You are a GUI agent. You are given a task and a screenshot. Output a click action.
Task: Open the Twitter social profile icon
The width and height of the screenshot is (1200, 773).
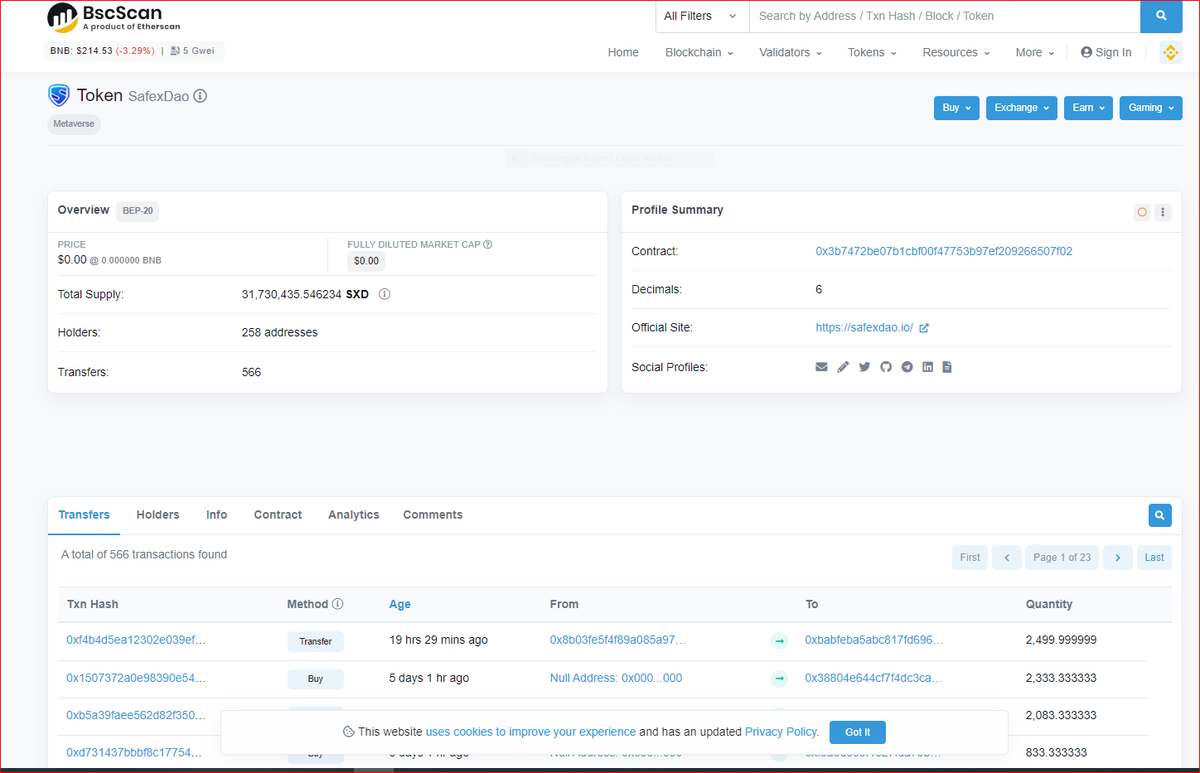coord(864,367)
